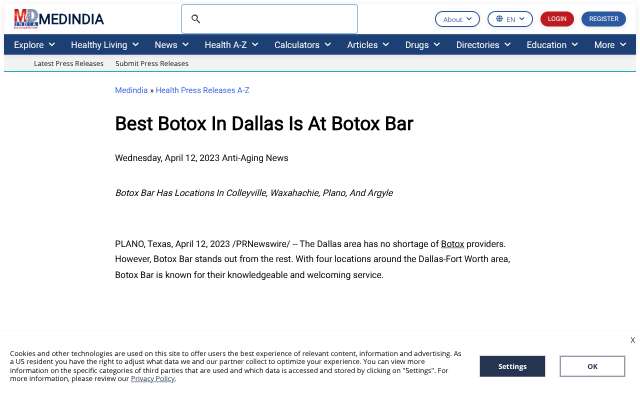Viewport: 640px width, 400px height.
Task: Focus the site search field
Action: 269,19
